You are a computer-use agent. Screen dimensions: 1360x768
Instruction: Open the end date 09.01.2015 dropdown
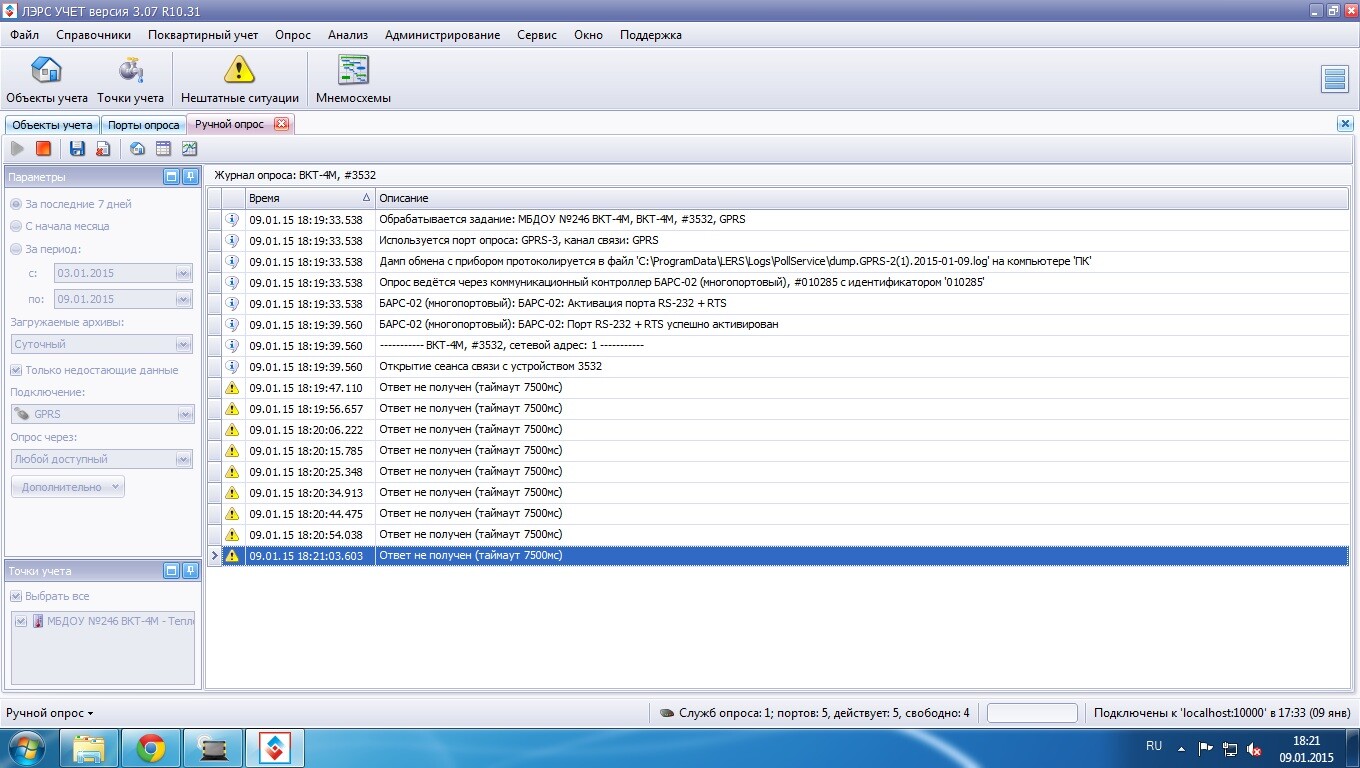[x=183, y=299]
